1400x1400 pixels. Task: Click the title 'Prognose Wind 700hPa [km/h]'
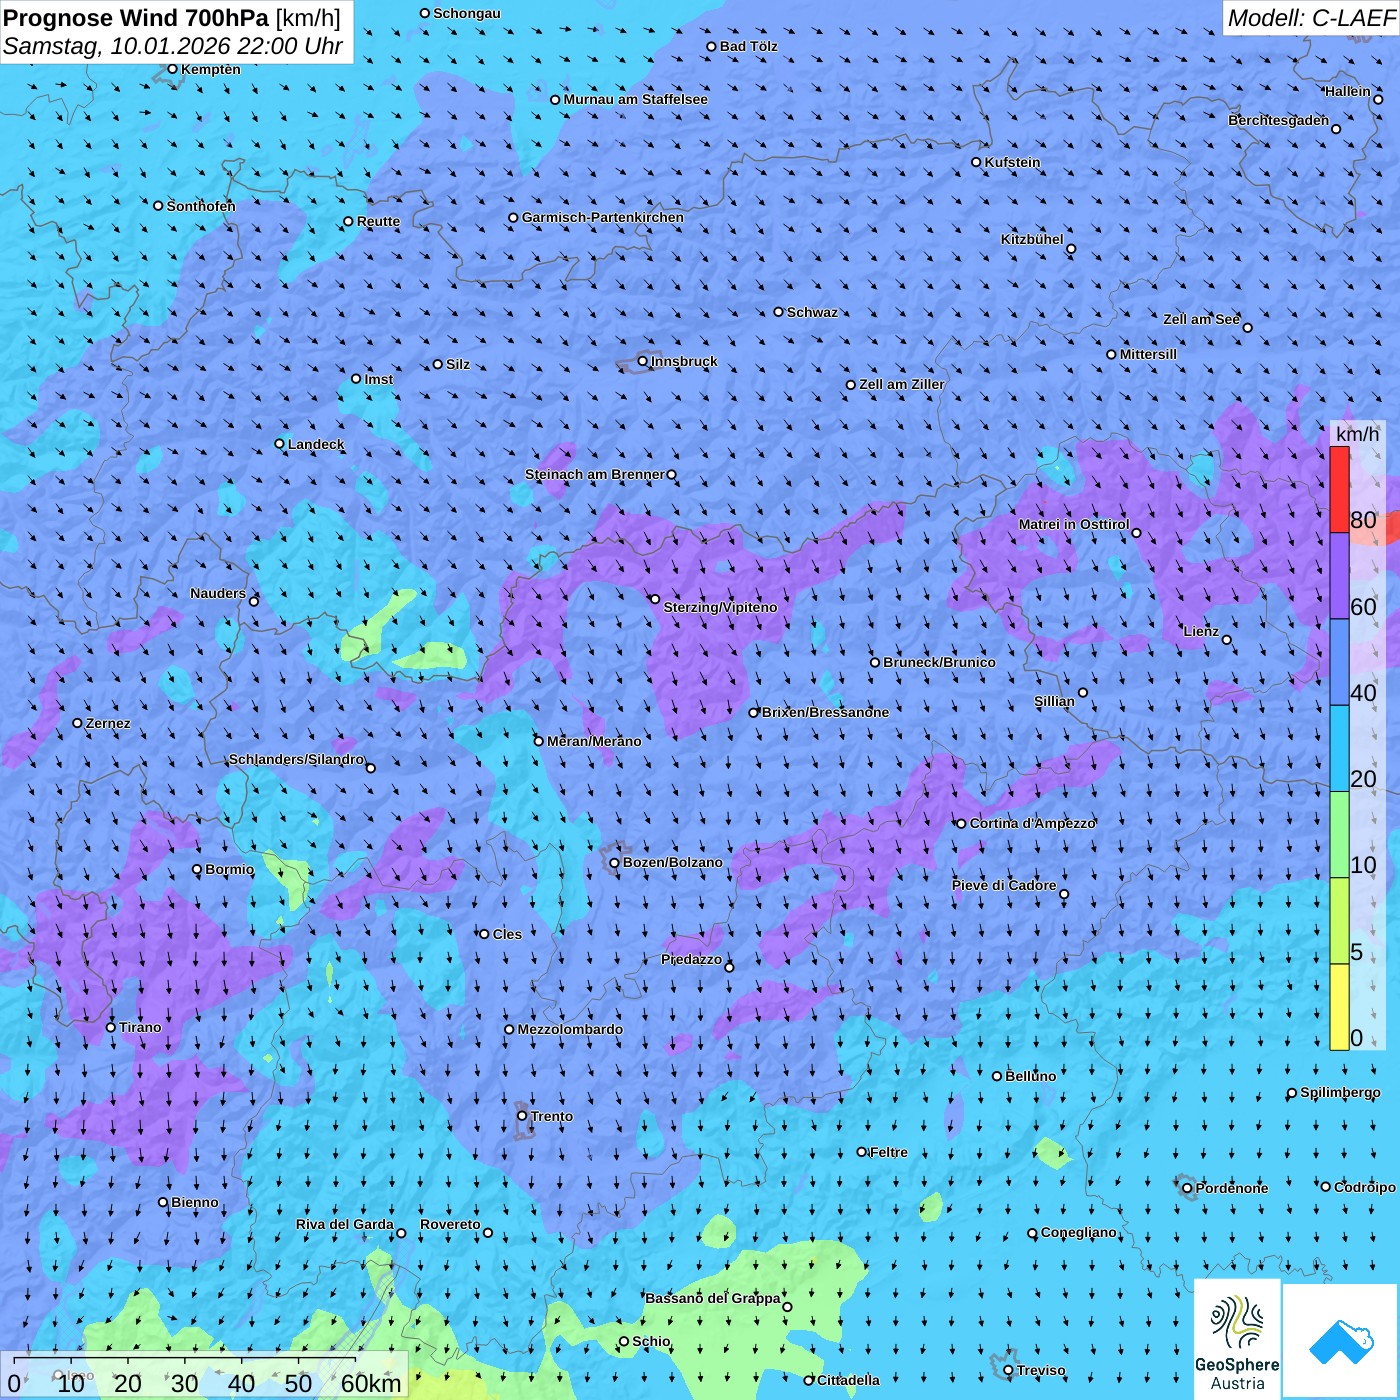[x=172, y=18]
